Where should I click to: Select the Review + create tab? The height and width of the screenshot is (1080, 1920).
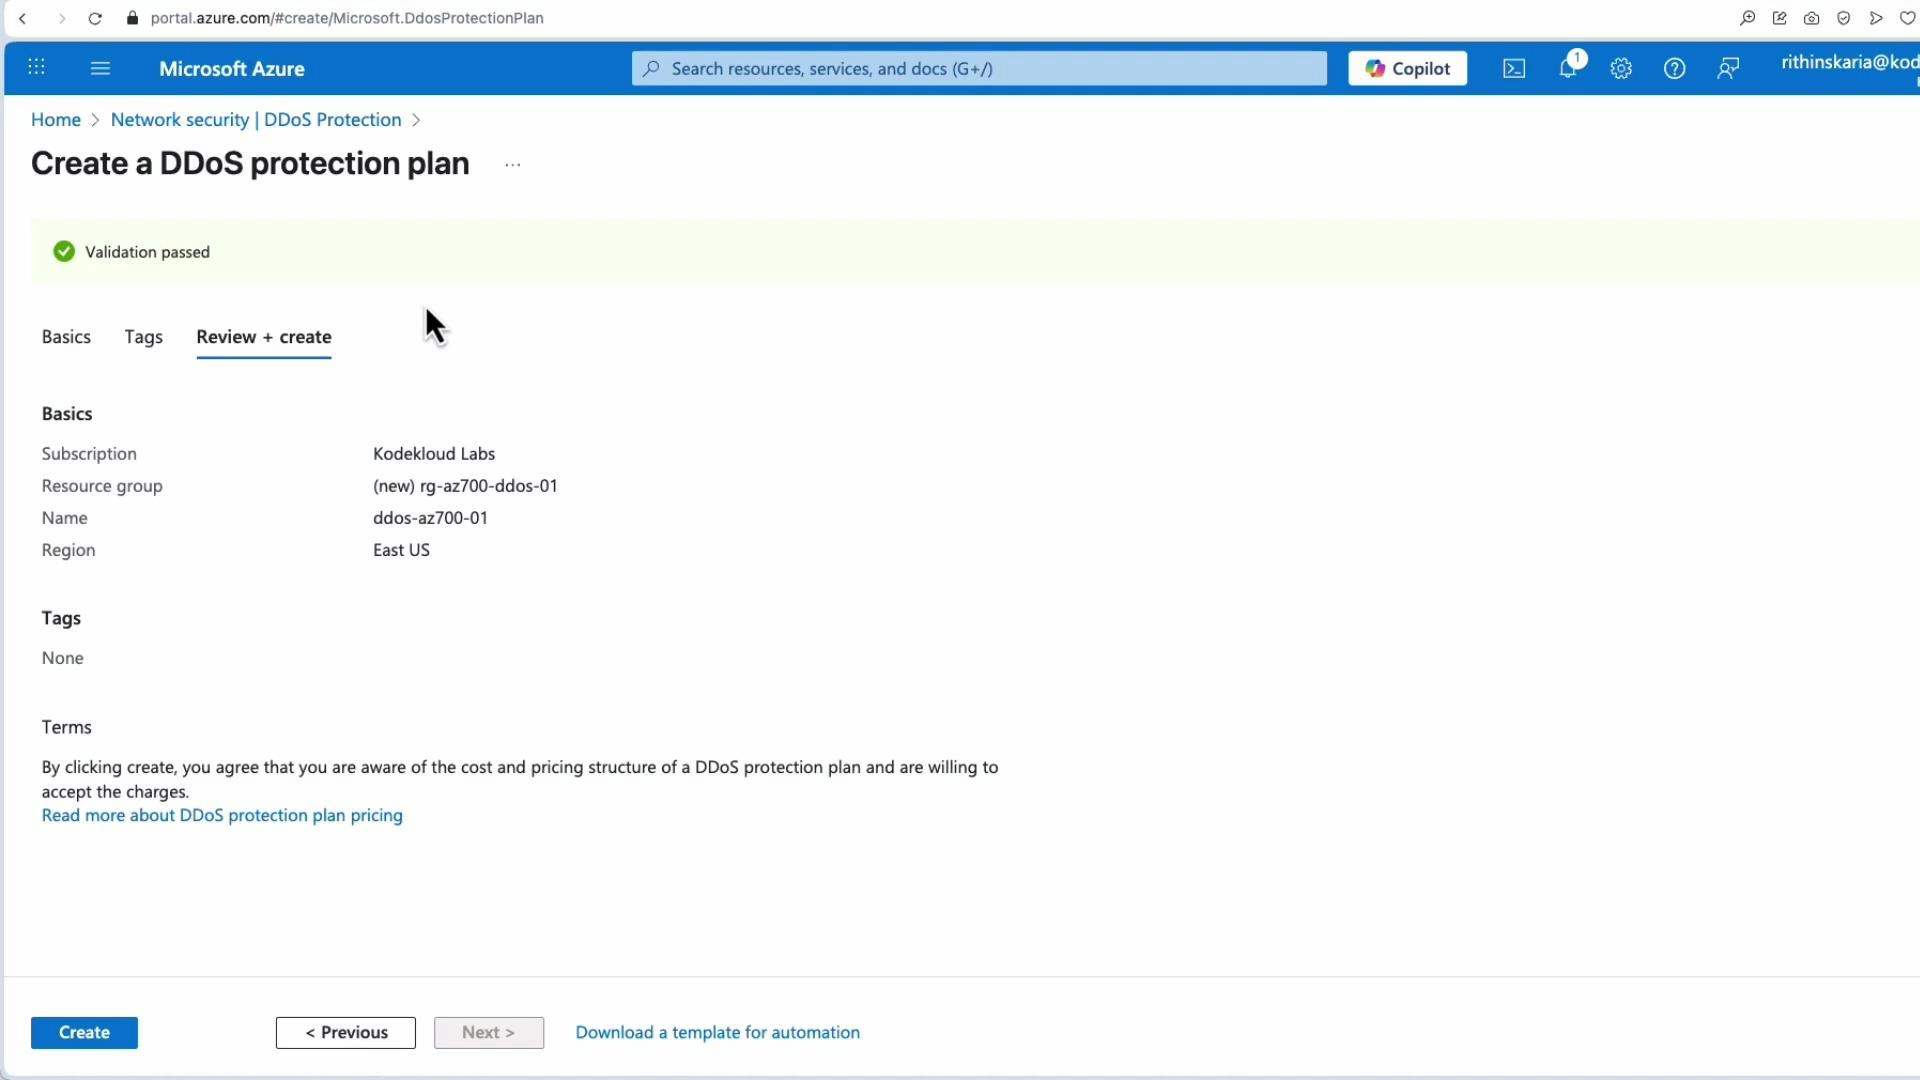point(264,338)
